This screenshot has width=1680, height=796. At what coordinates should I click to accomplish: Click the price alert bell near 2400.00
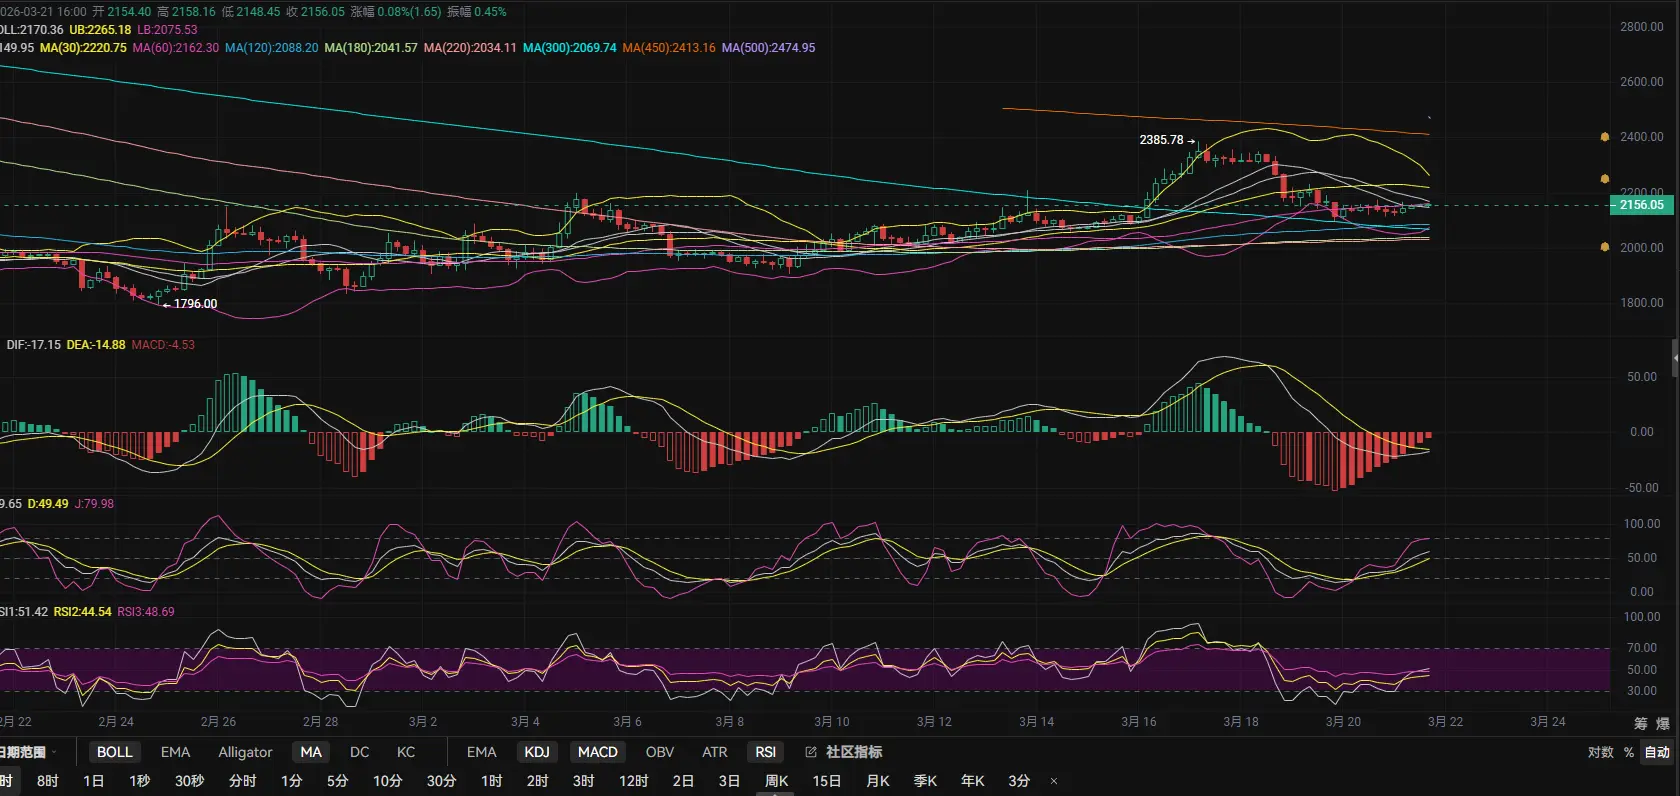pos(1605,137)
